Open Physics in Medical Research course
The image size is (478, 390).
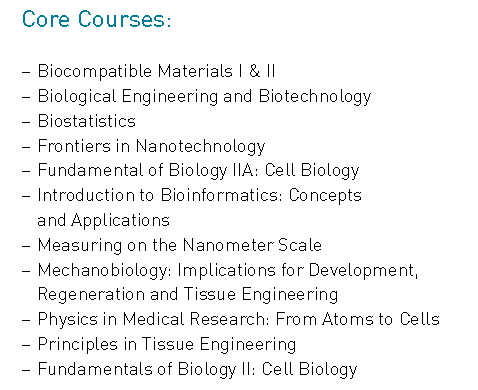[239, 319]
